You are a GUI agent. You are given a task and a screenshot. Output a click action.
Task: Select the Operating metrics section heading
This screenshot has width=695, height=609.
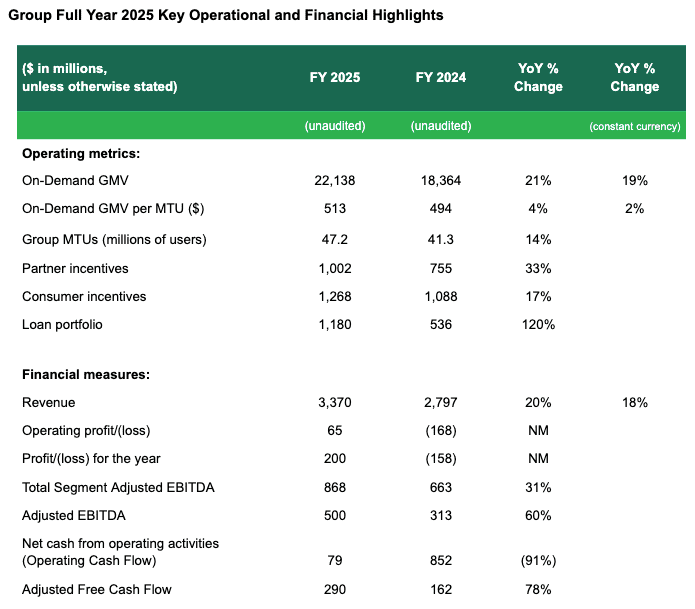(81, 153)
